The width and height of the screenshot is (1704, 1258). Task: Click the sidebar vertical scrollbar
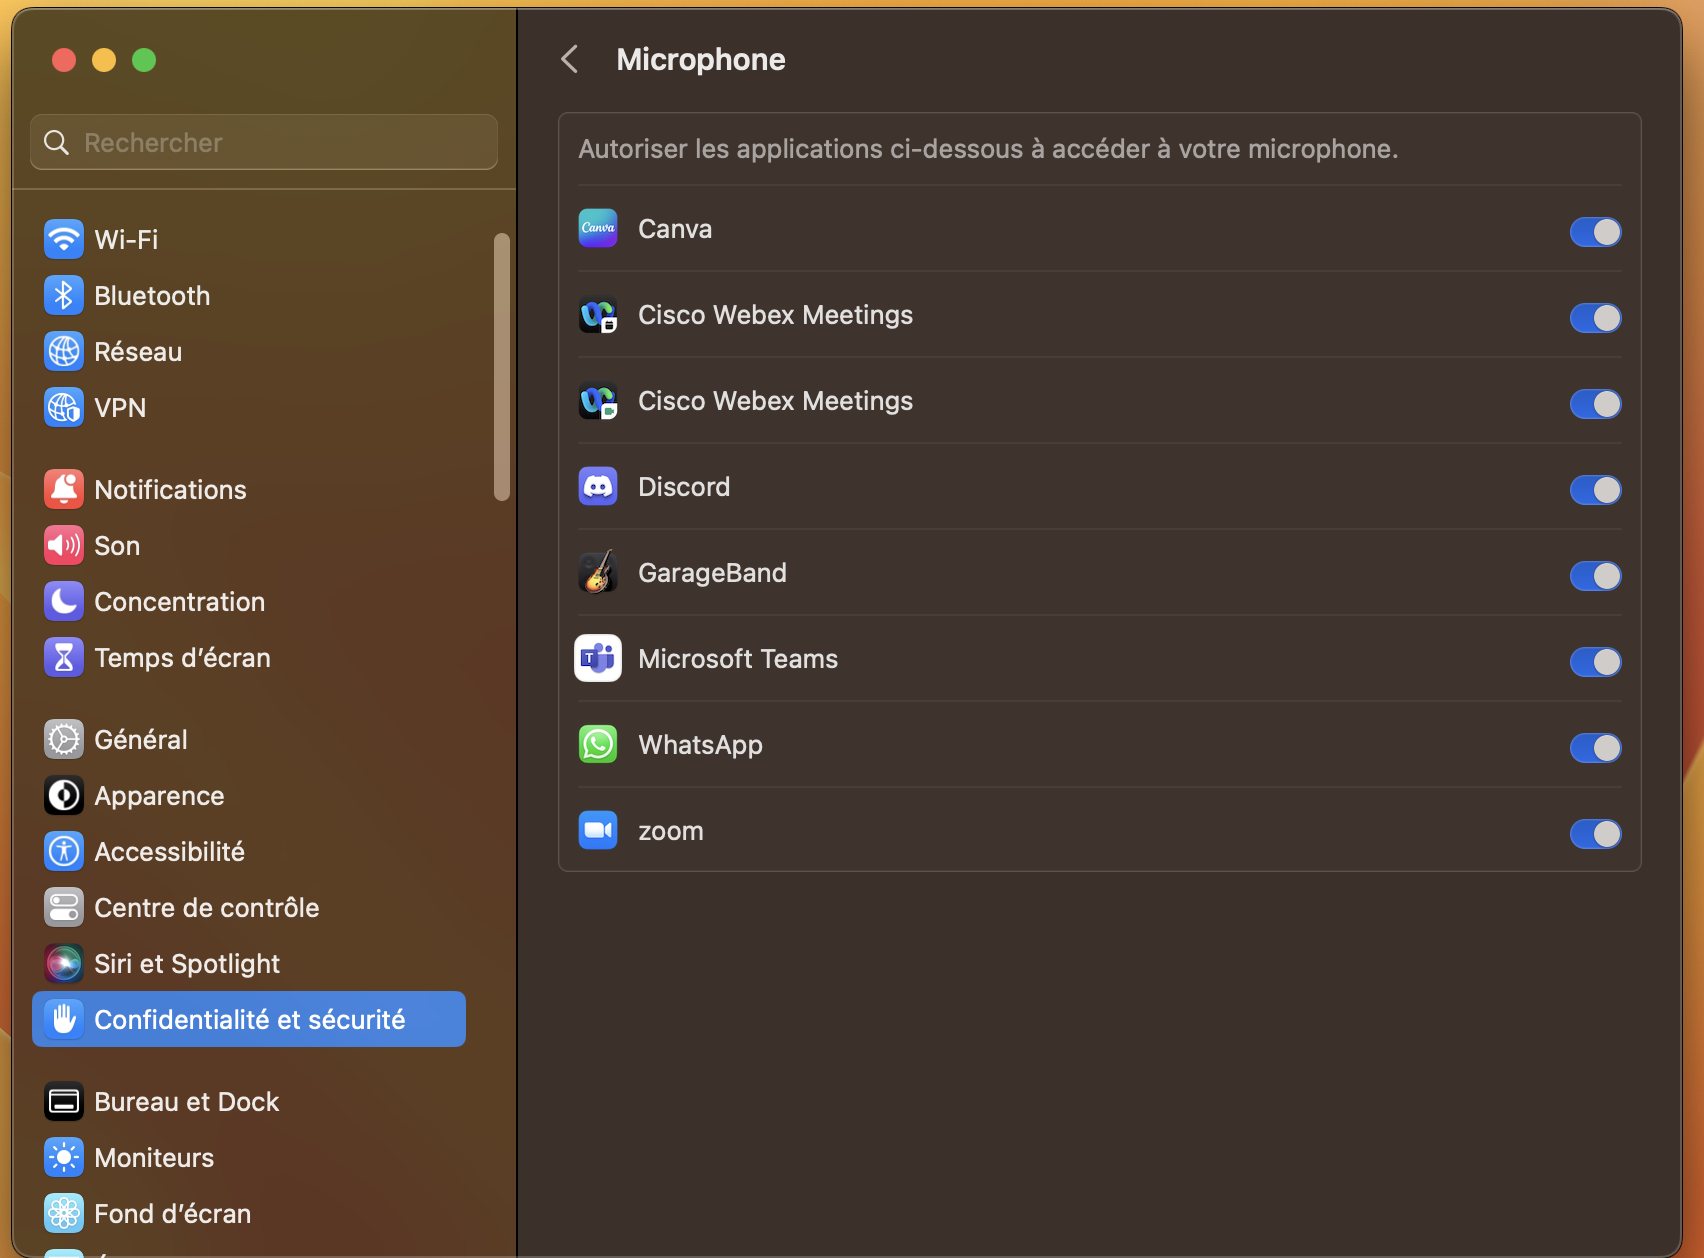[x=502, y=366]
